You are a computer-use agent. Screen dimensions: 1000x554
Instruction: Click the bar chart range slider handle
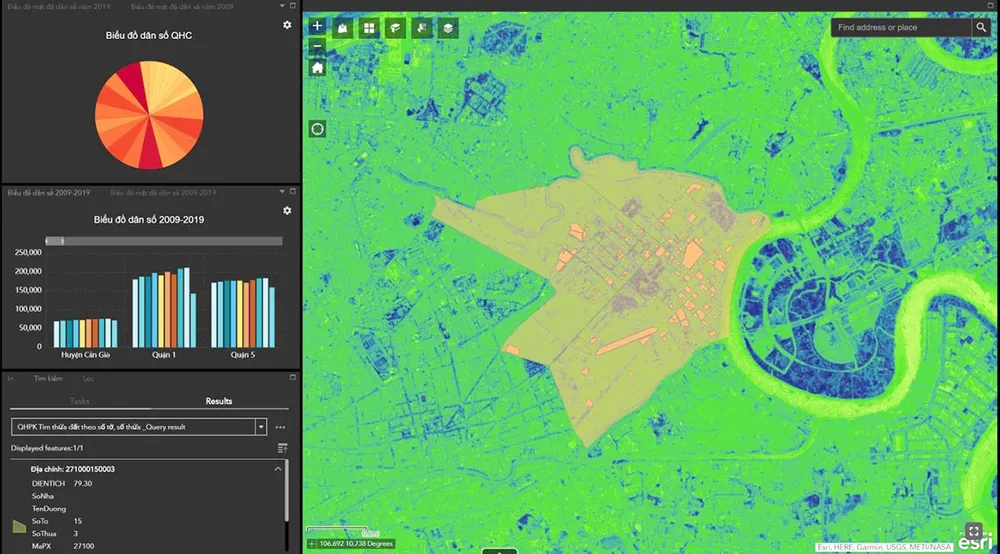click(59, 241)
